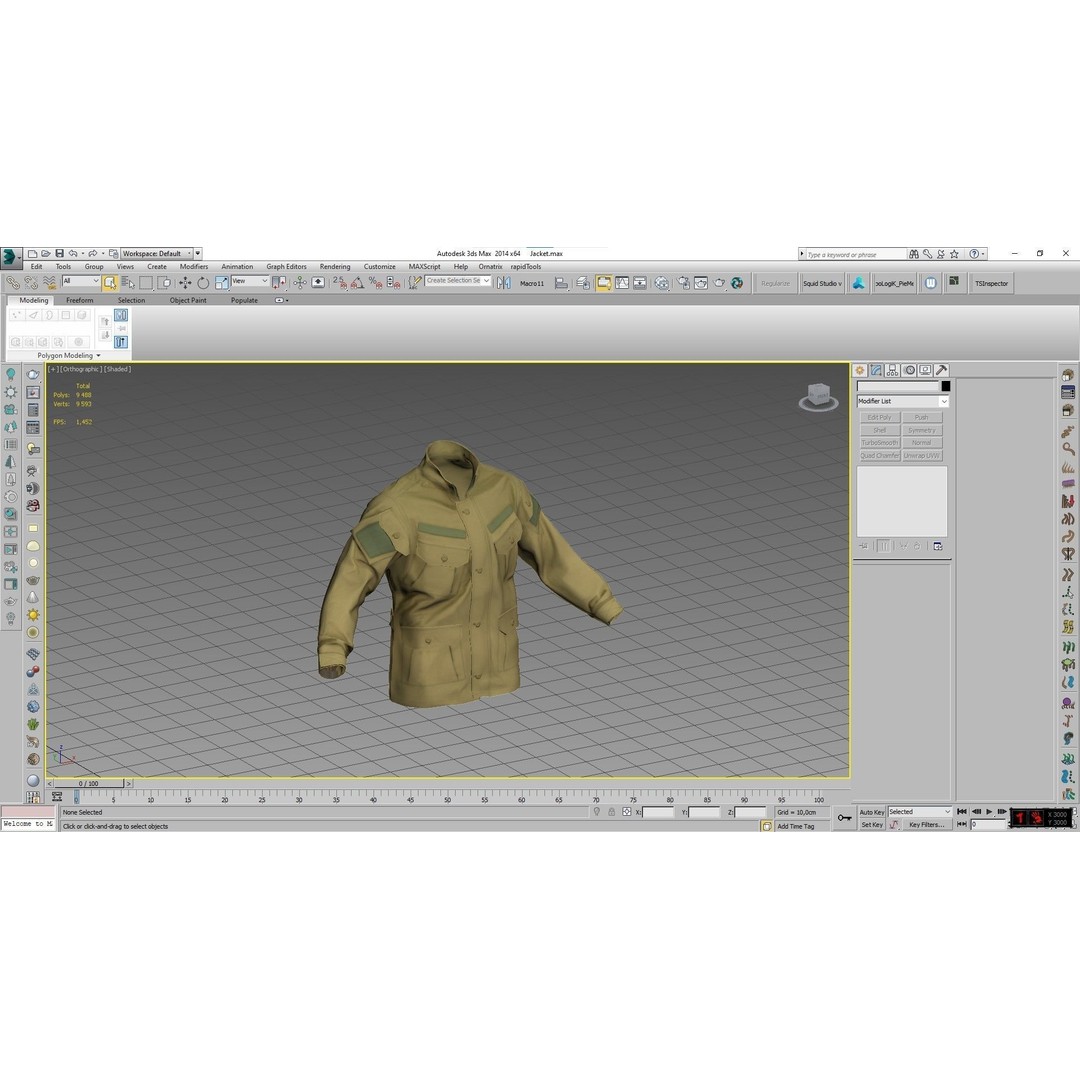Toggle Auto Key animation mode
1080x1080 pixels.
tap(871, 812)
